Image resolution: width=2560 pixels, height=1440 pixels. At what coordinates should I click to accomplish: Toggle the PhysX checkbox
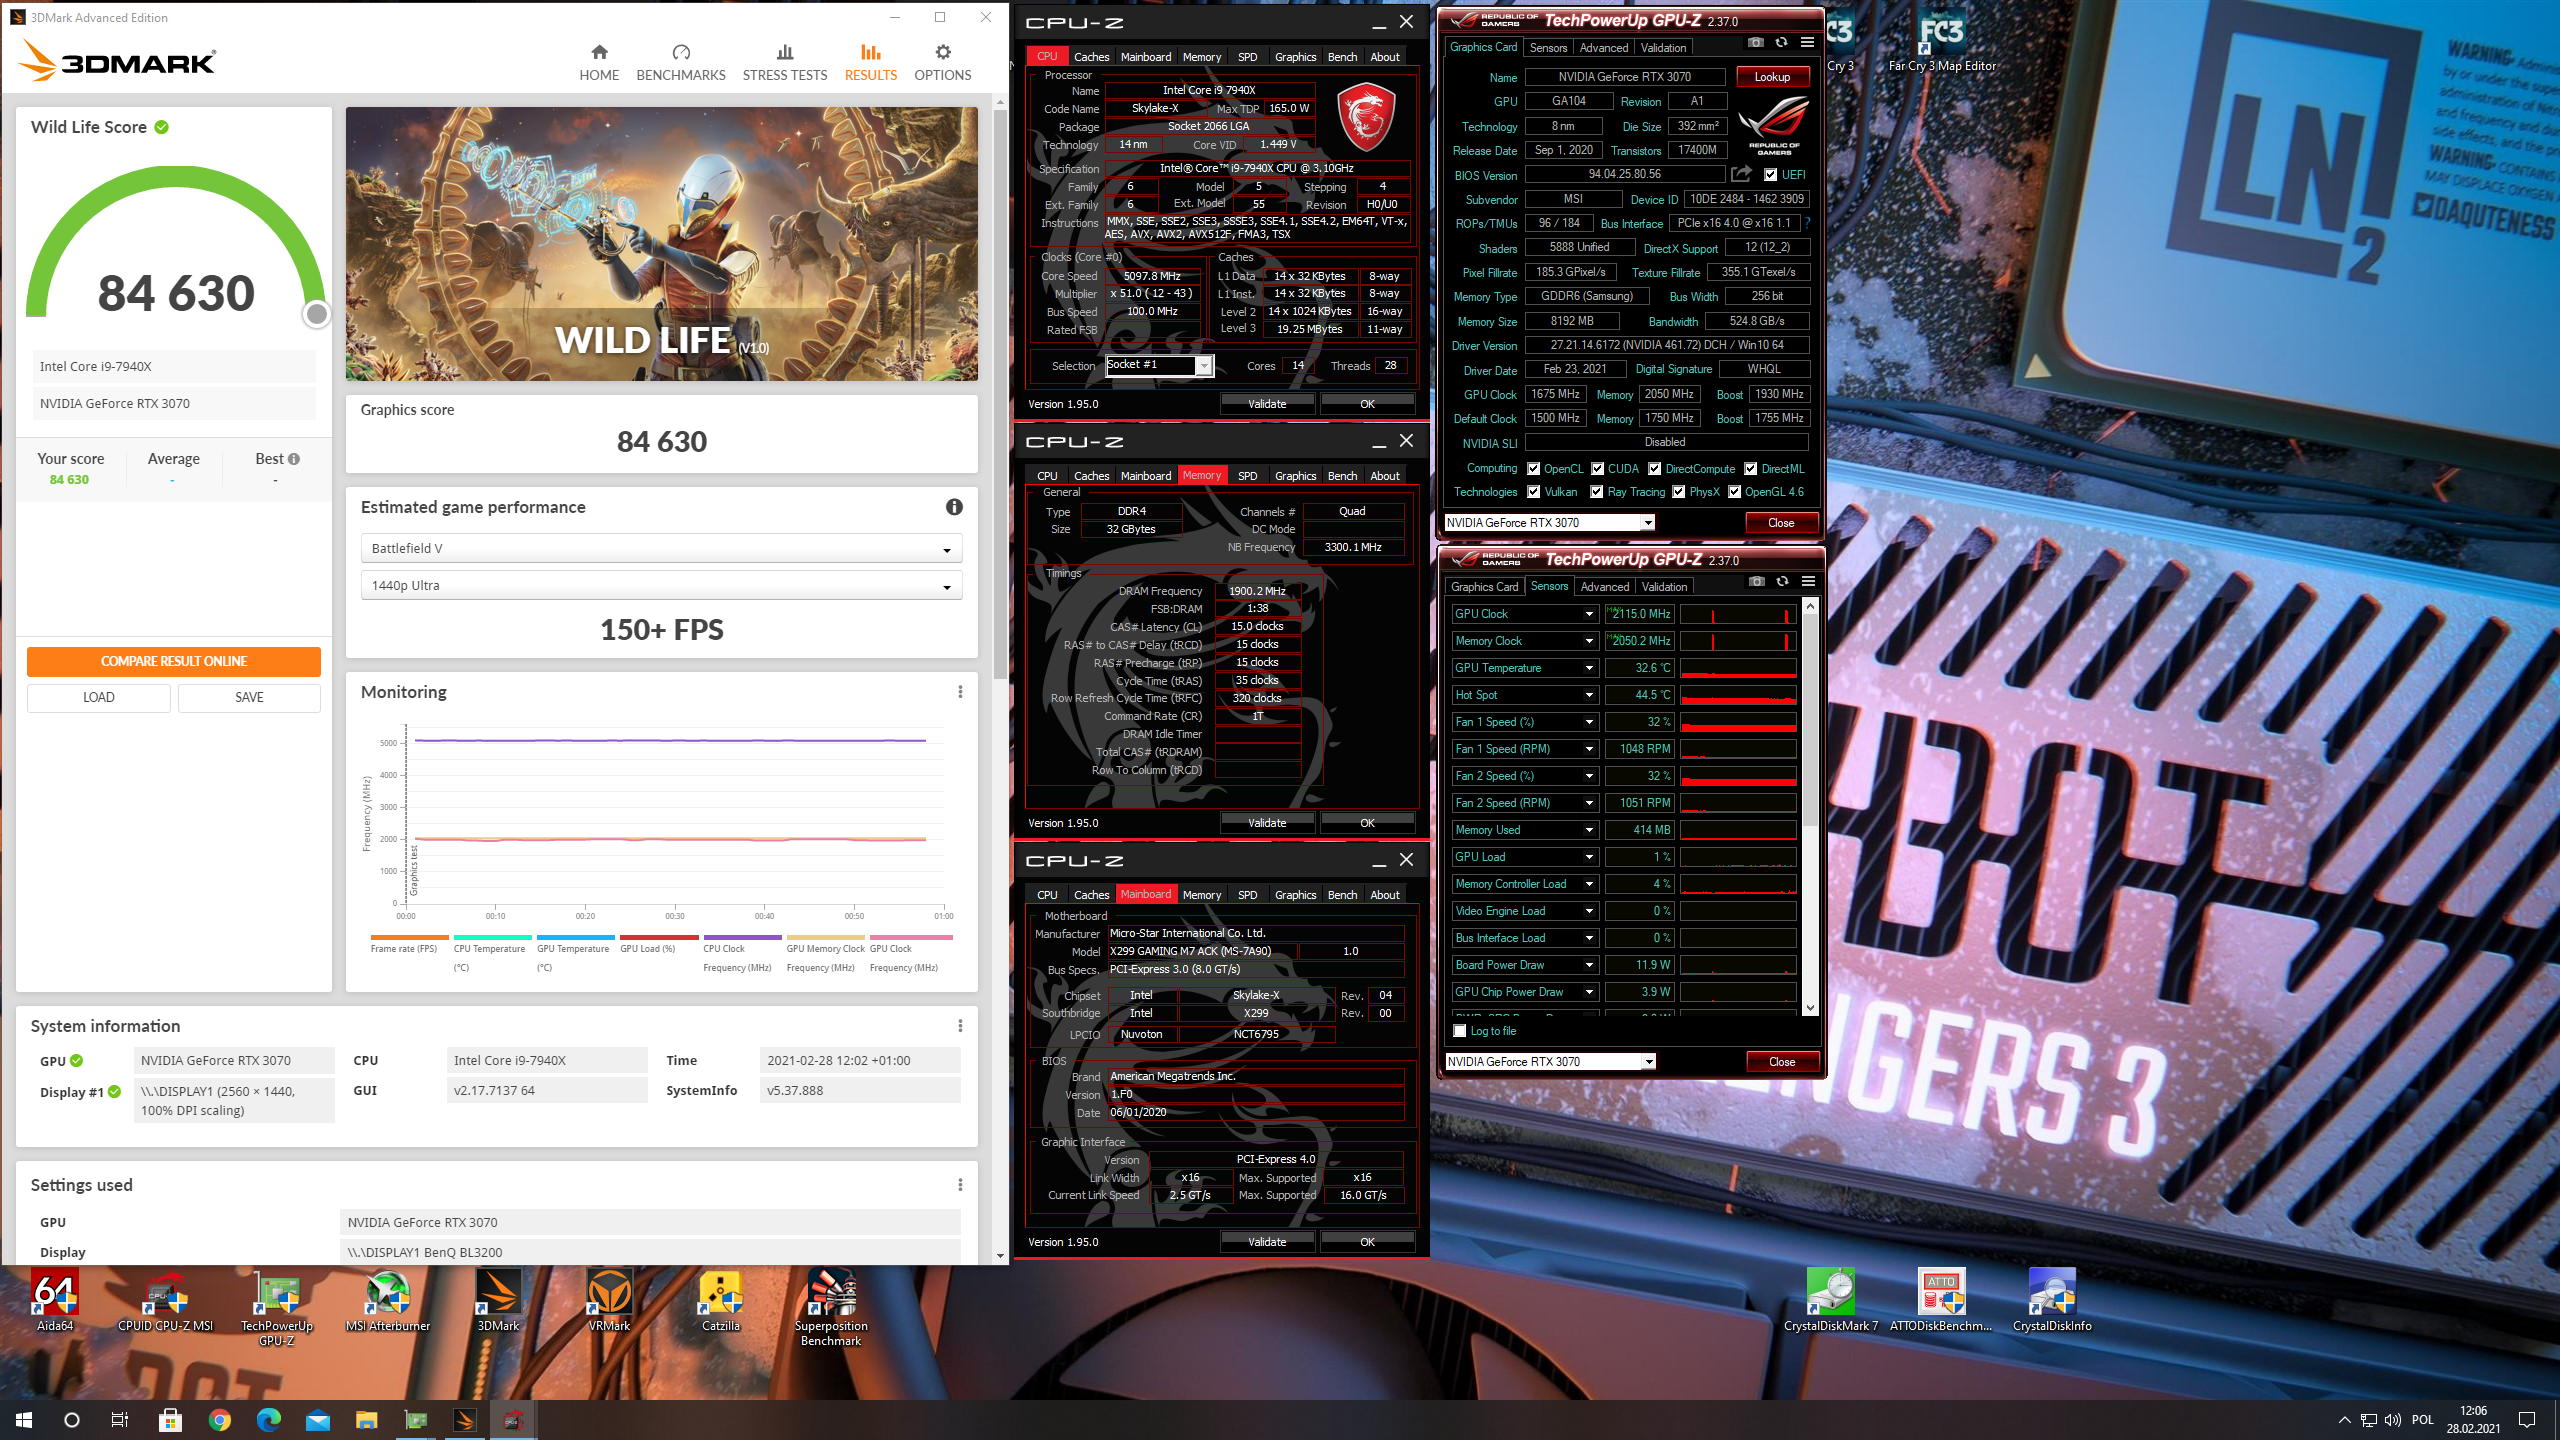(1679, 492)
